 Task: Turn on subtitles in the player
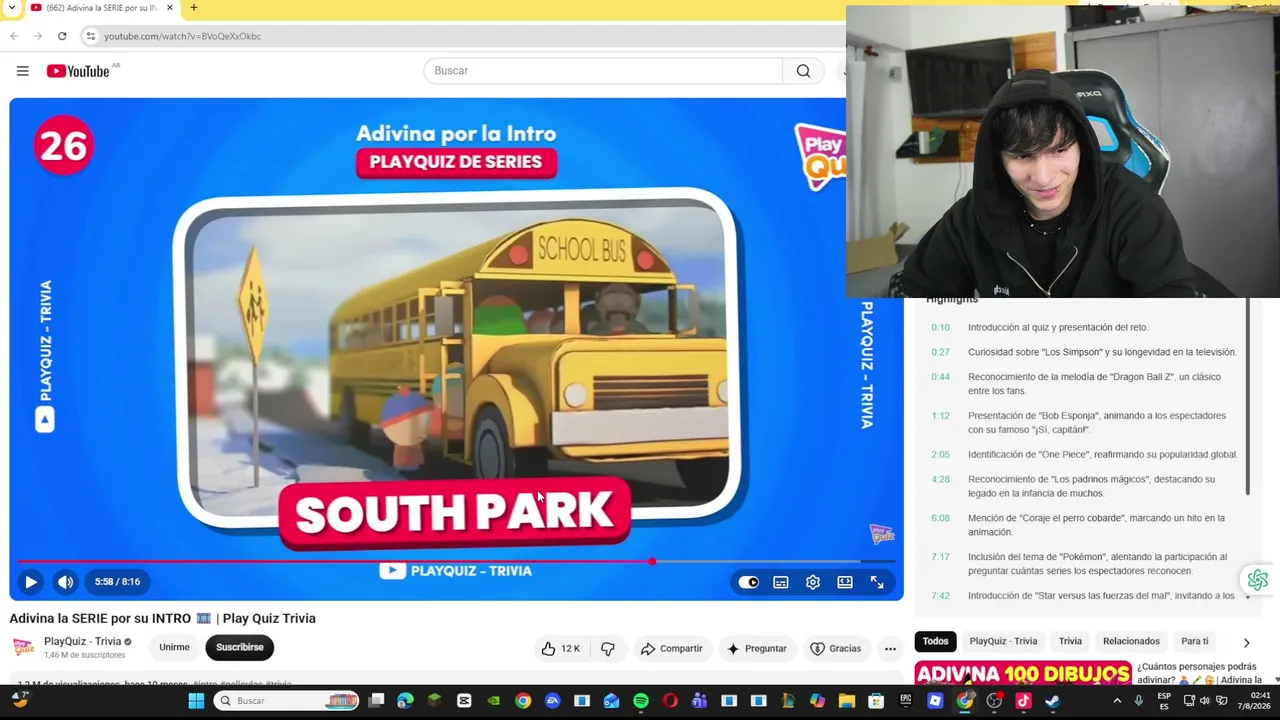tap(781, 582)
